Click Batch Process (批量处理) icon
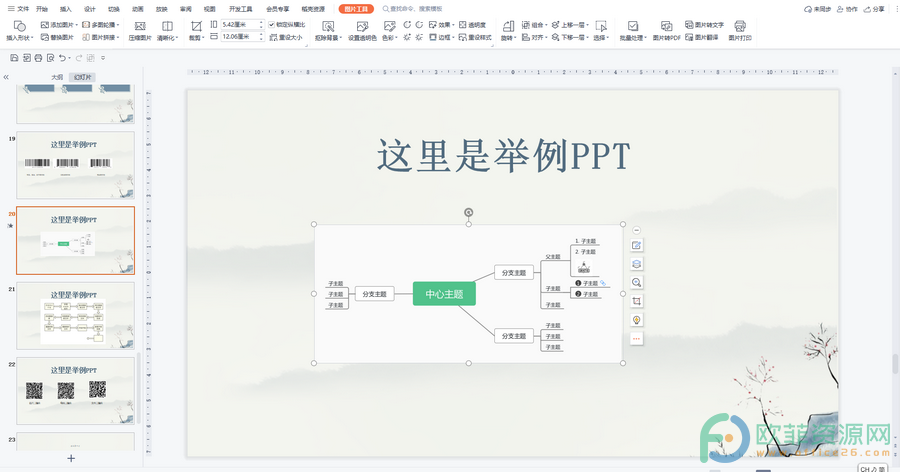This screenshot has width=900, height=472. pyautogui.click(x=633, y=26)
